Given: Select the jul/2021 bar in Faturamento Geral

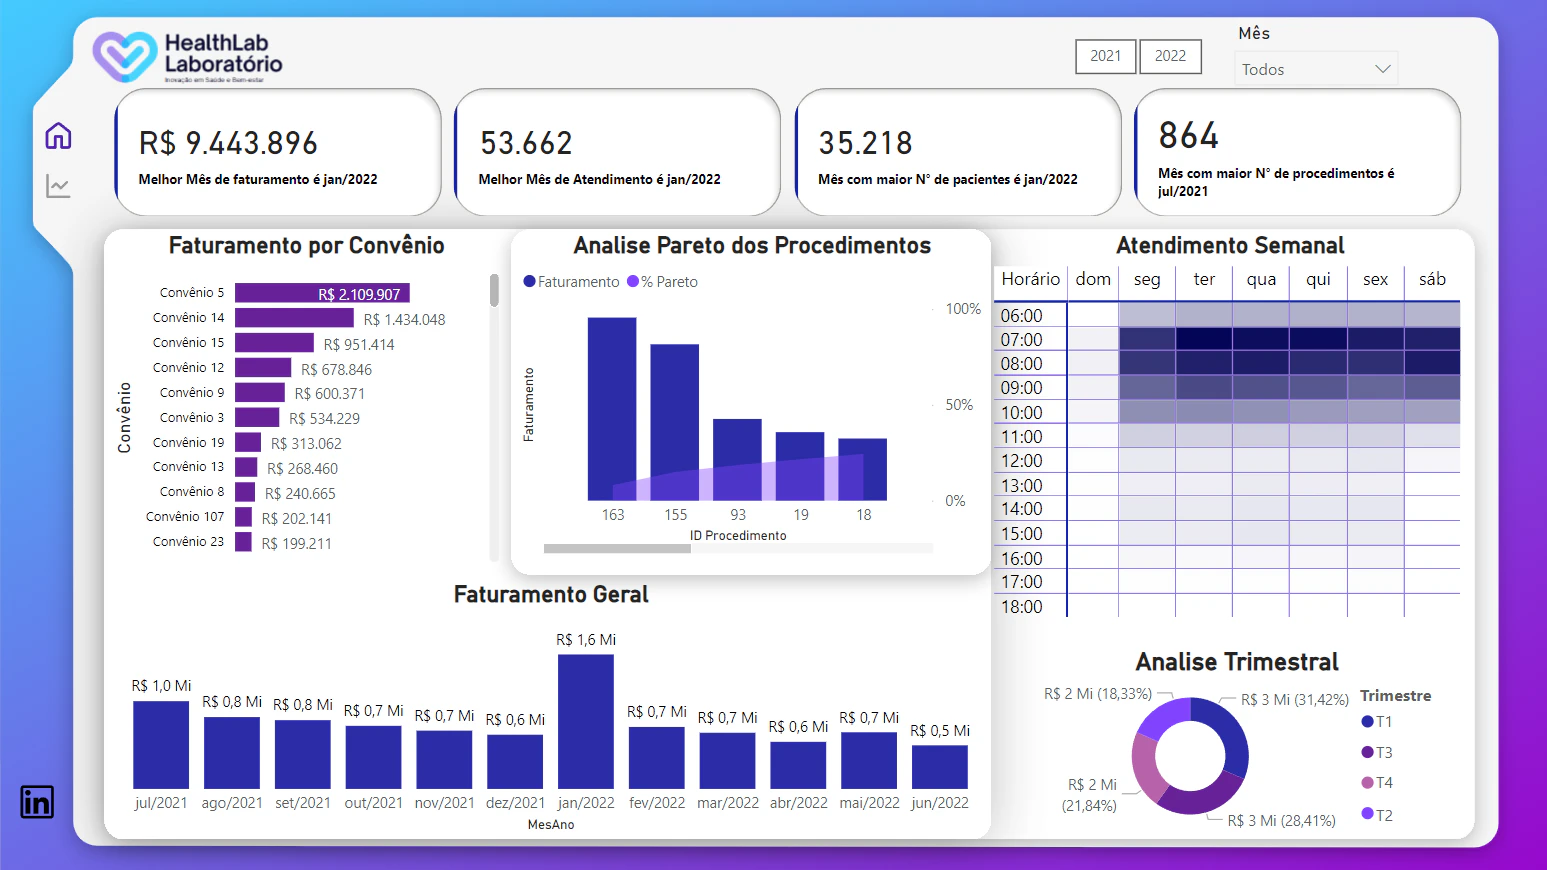Looking at the screenshot, I should coord(161,745).
